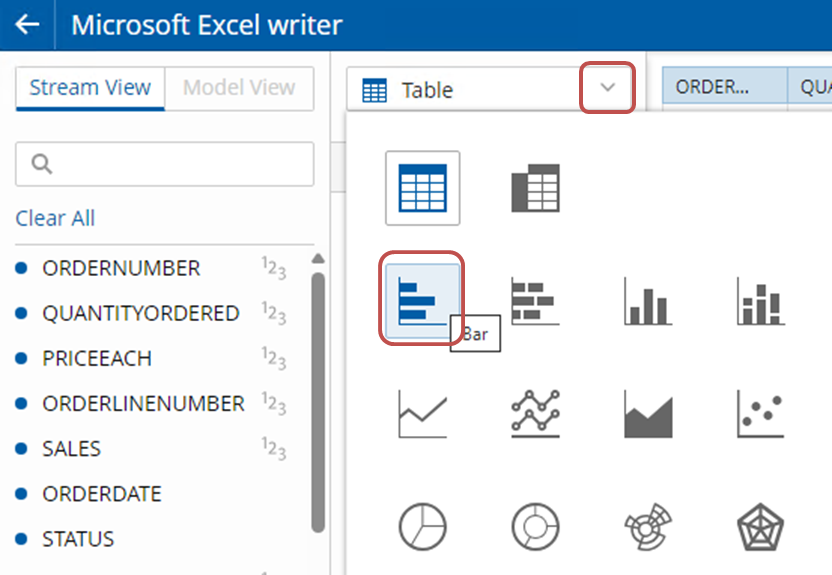Expand the Table chart type dropdown
Image resolution: width=832 pixels, height=575 pixels.
coord(608,88)
